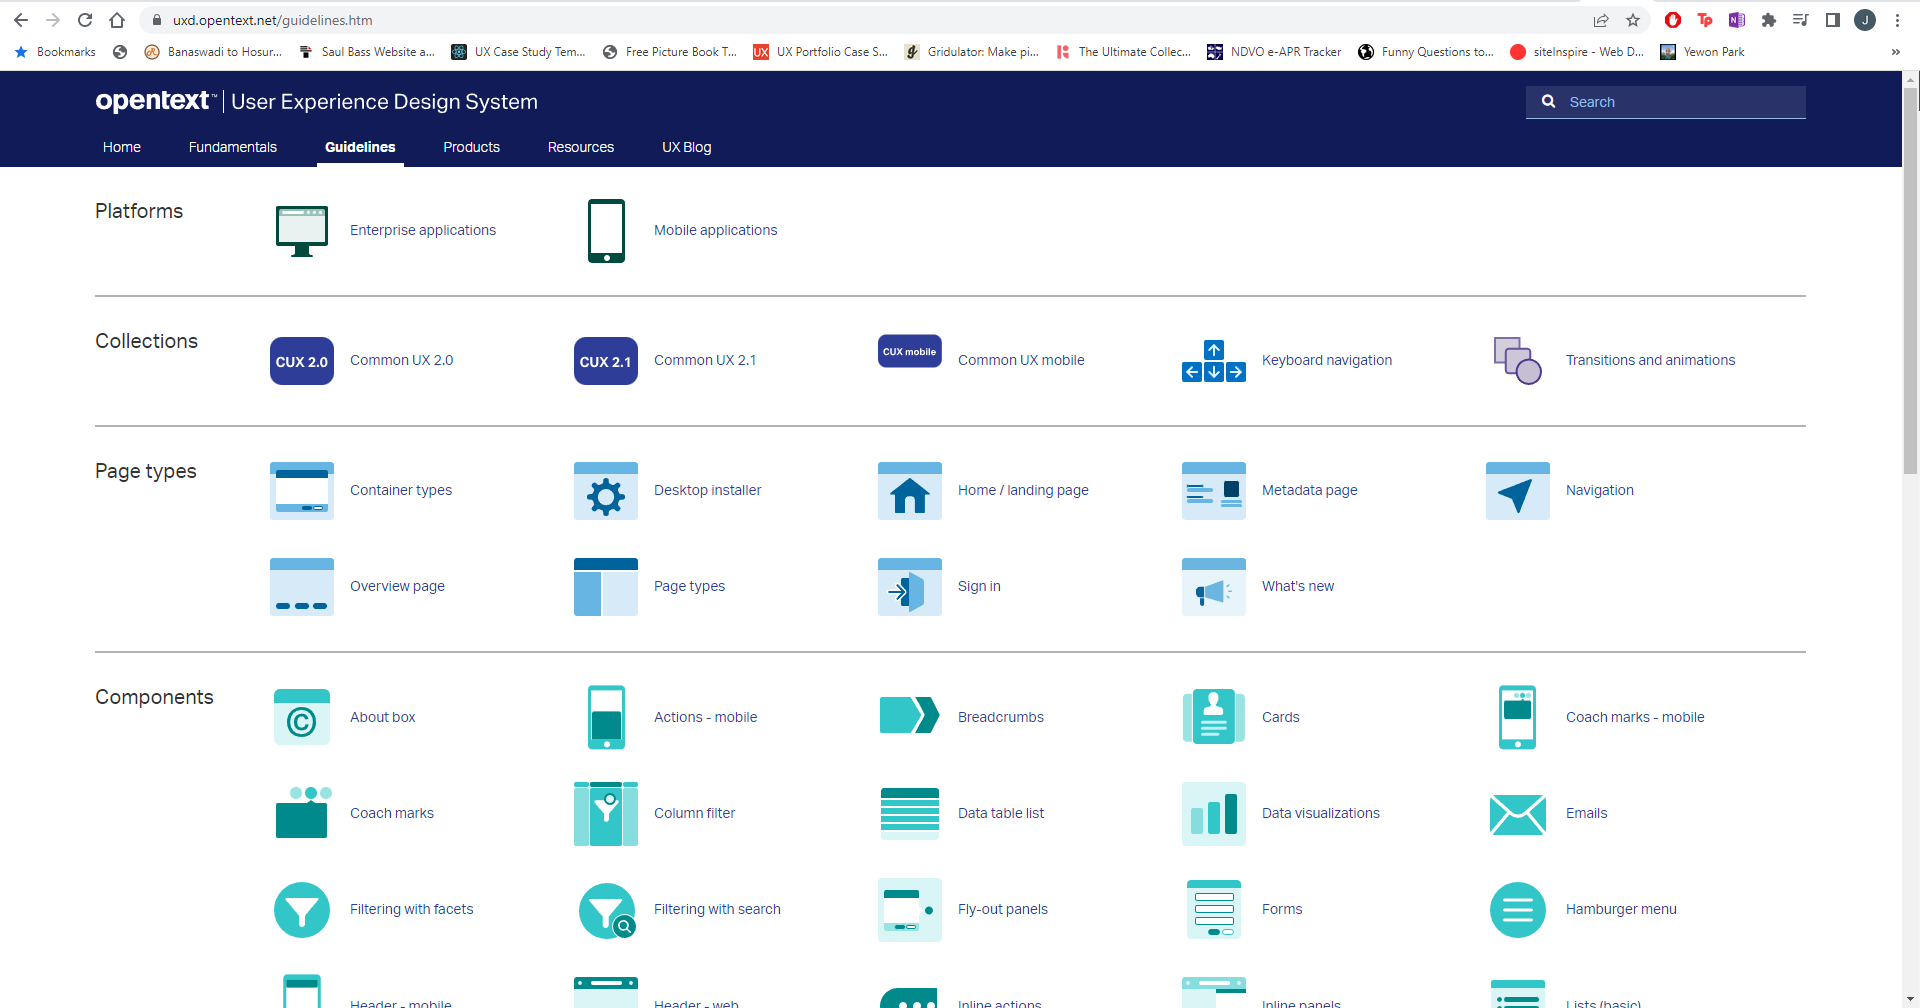Click the Column filter icon
This screenshot has width=1920, height=1008.
coord(606,813)
